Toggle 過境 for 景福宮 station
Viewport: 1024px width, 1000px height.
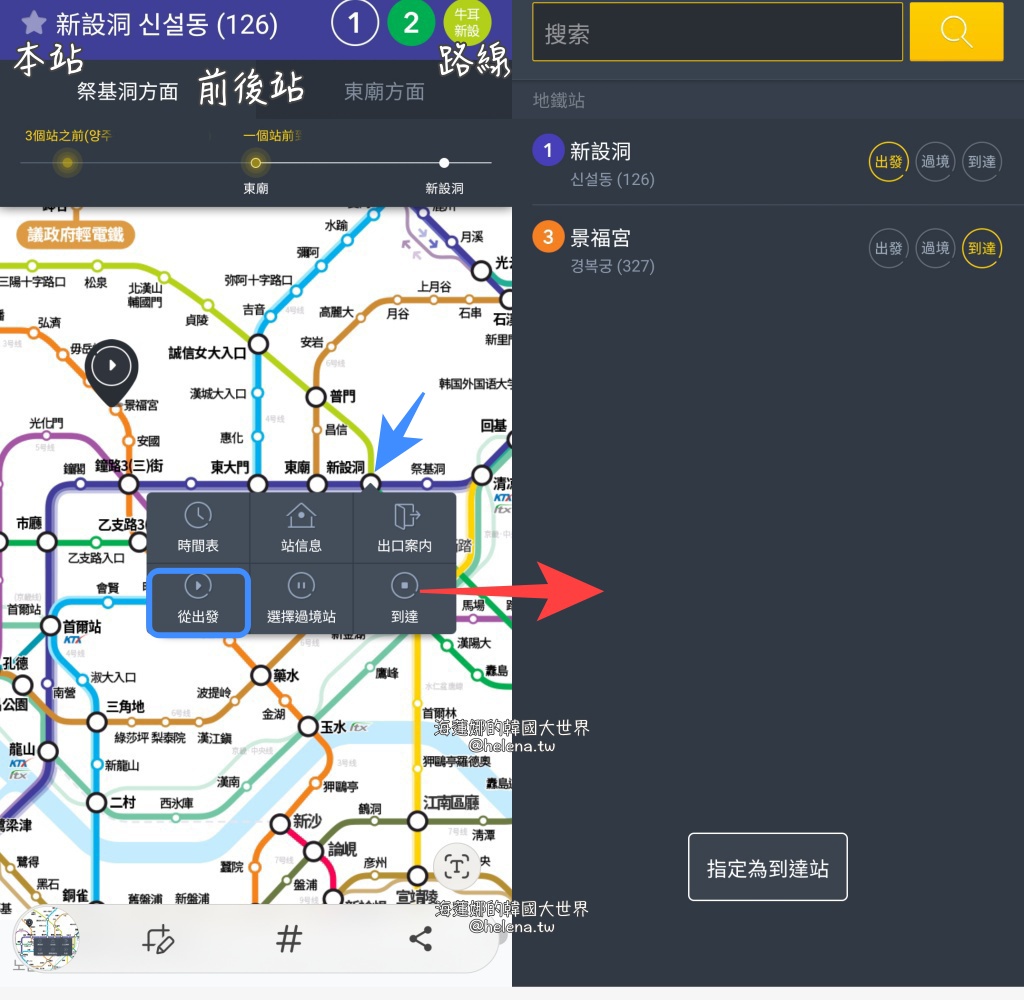click(x=935, y=248)
